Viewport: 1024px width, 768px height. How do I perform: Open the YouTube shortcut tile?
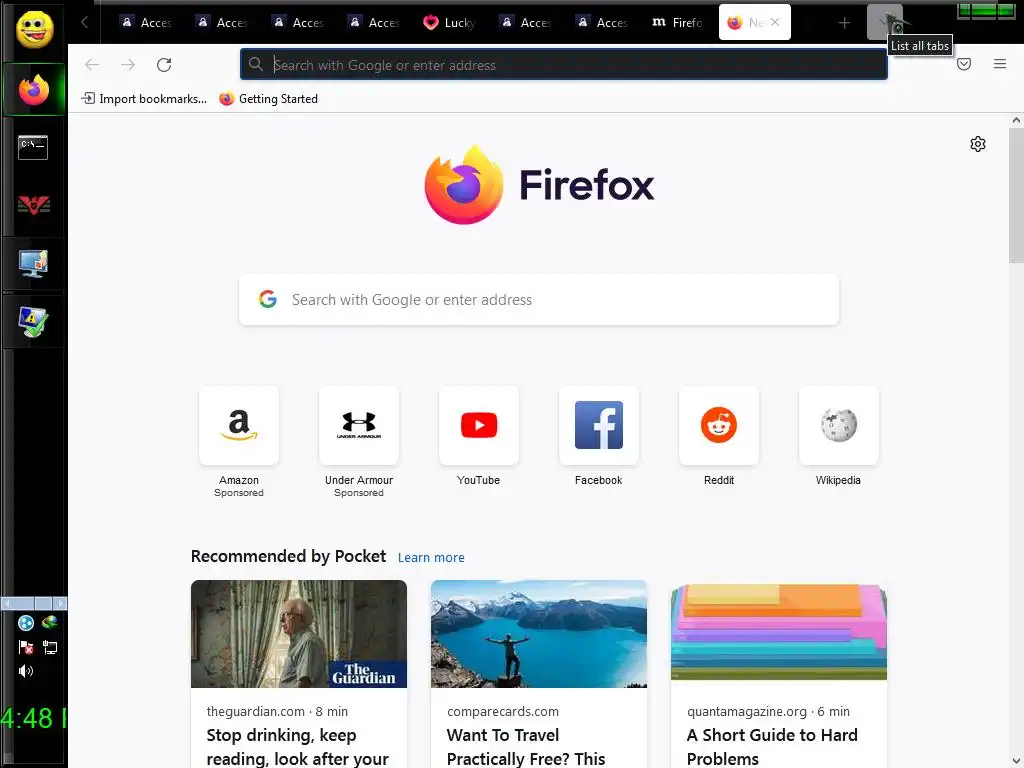pos(479,425)
